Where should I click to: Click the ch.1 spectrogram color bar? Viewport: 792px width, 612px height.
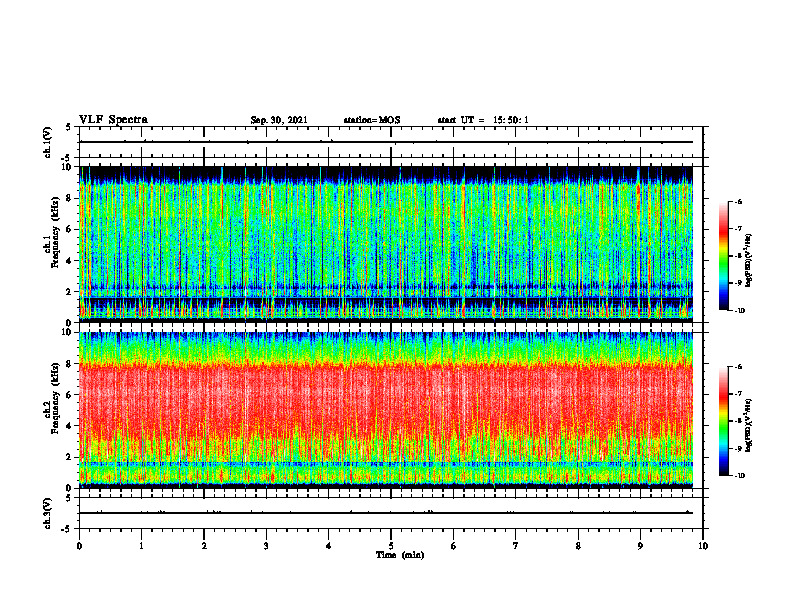tap(723, 256)
